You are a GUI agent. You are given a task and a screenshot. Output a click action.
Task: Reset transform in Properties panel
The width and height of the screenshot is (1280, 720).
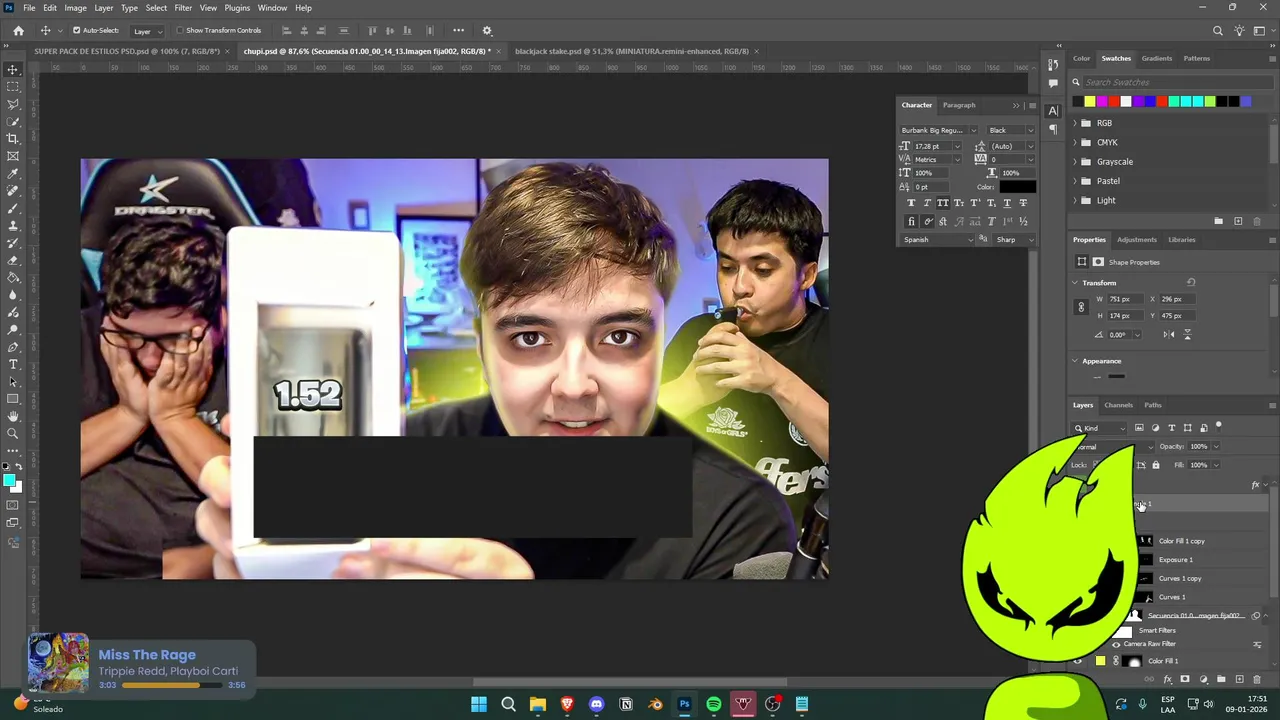(1191, 283)
